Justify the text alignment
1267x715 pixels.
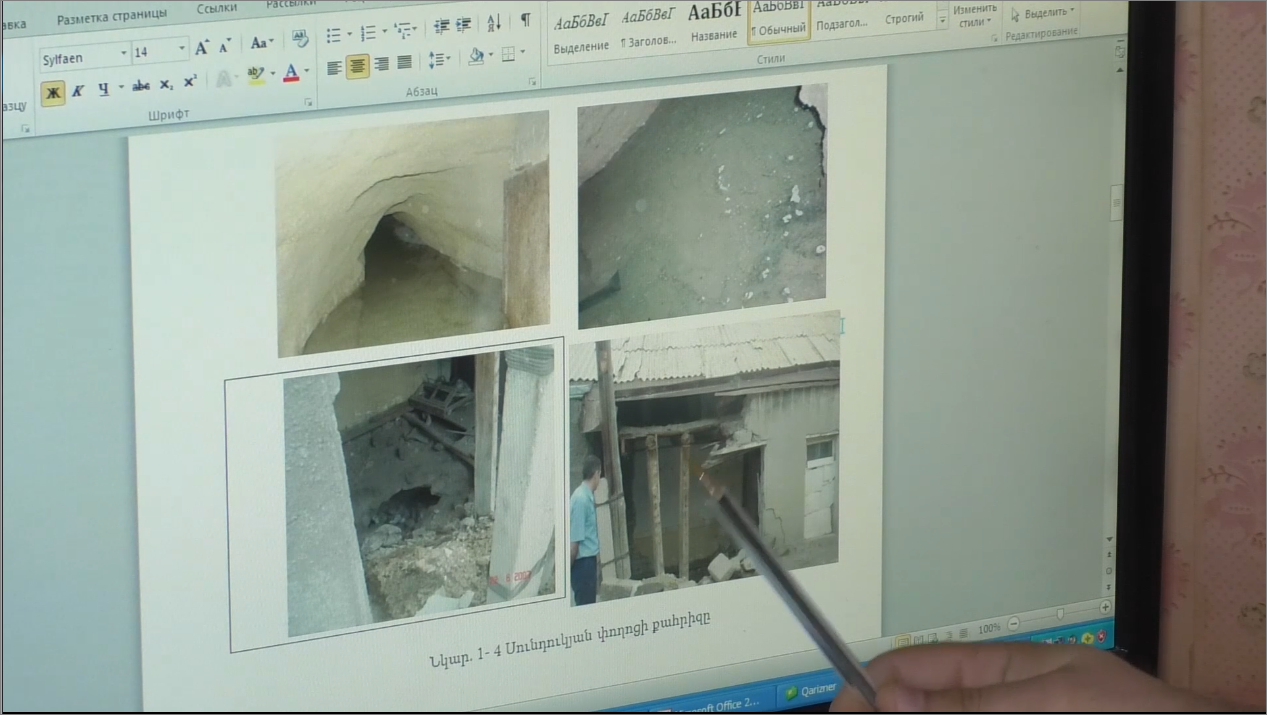click(x=404, y=63)
